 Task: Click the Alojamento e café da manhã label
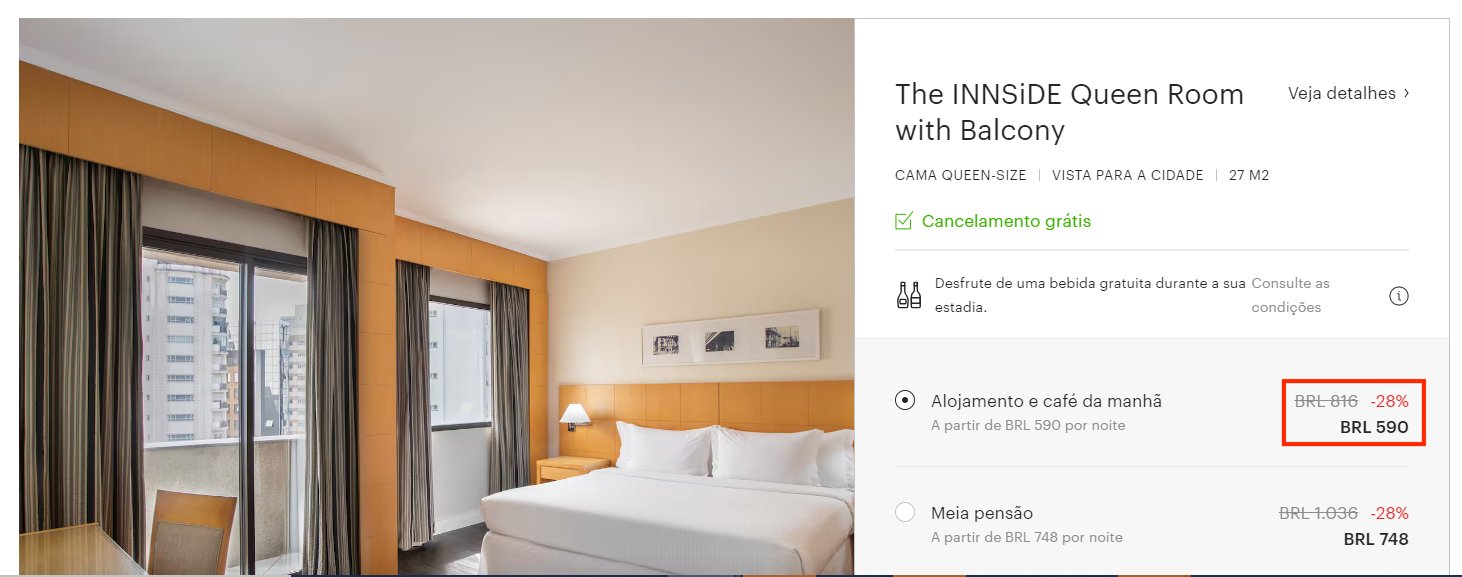1046,401
